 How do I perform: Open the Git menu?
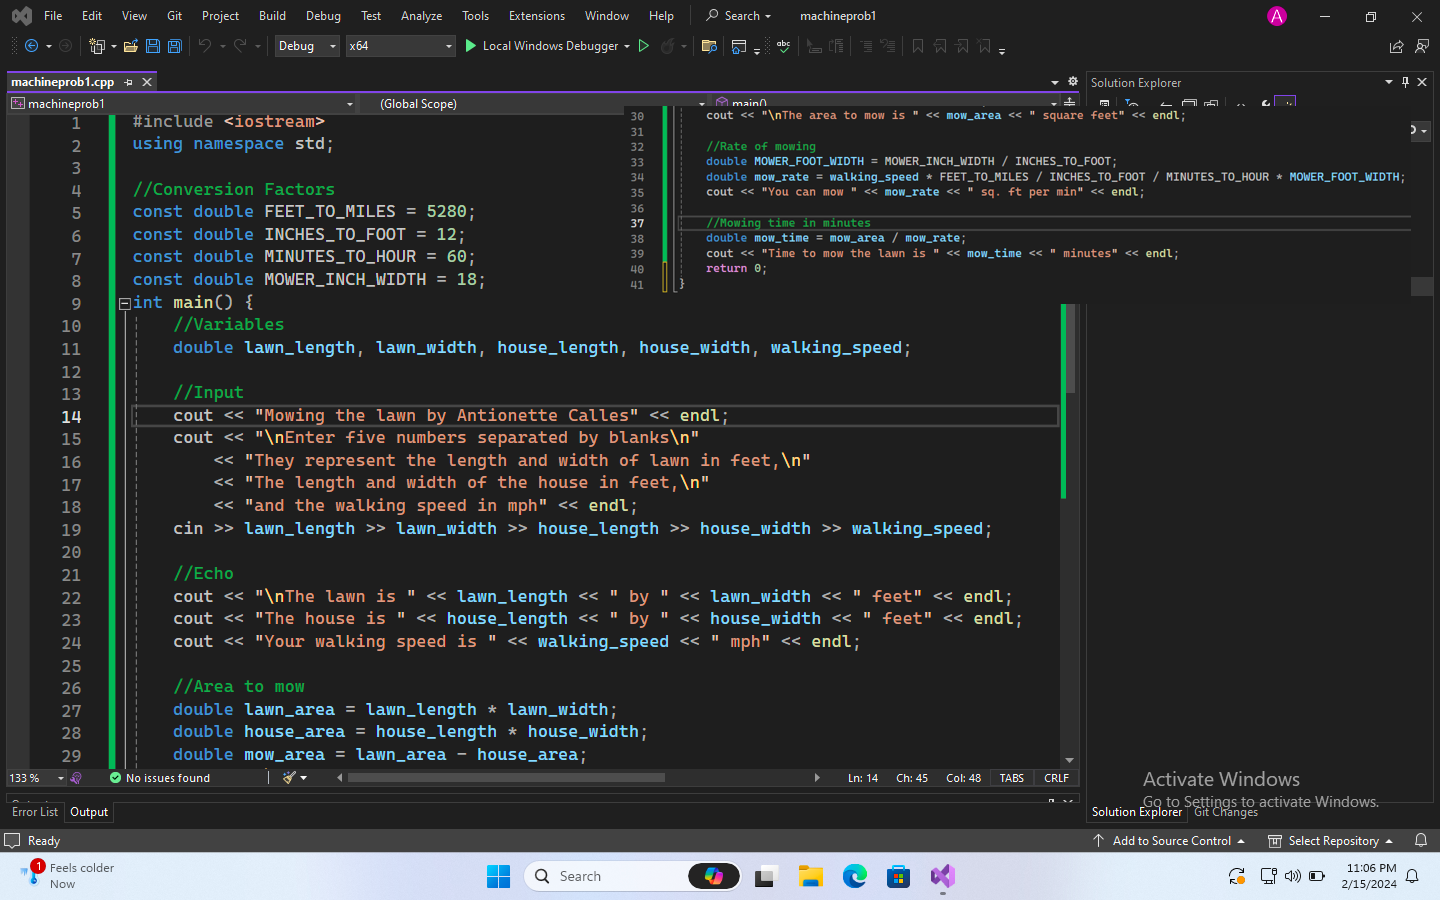pyautogui.click(x=174, y=15)
